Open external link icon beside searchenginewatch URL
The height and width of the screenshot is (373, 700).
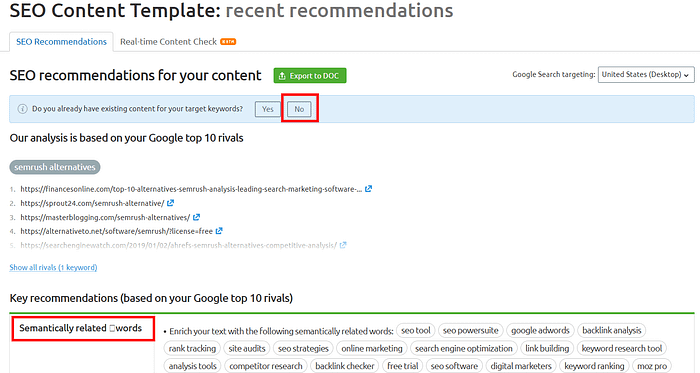[x=343, y=245]
